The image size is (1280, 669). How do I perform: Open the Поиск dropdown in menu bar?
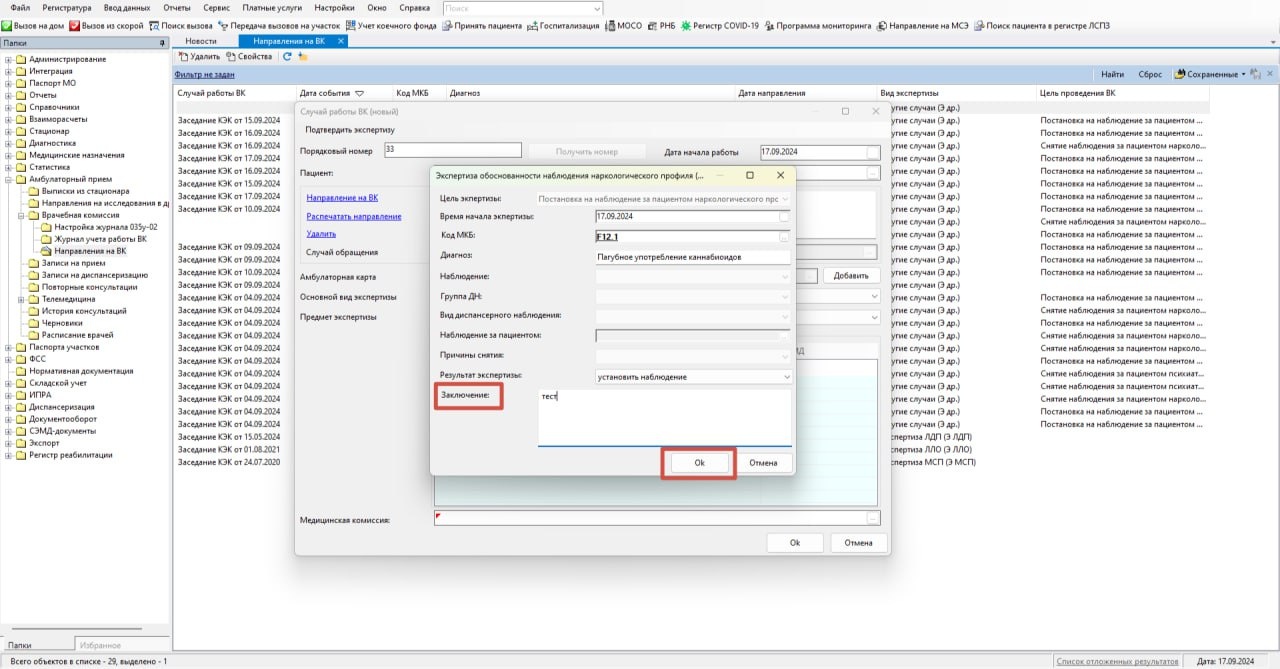tap(597, 8)
